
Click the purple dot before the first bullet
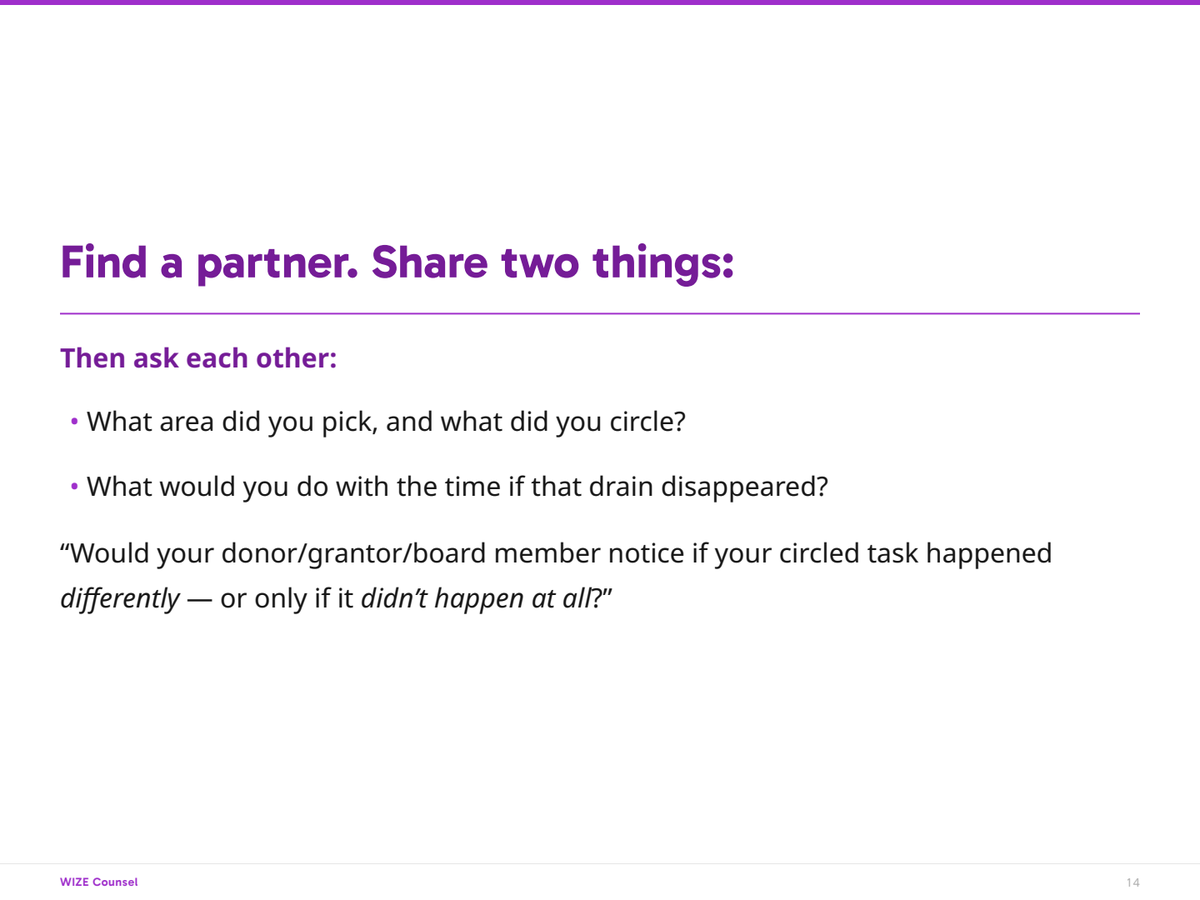[x=75, y=422]
